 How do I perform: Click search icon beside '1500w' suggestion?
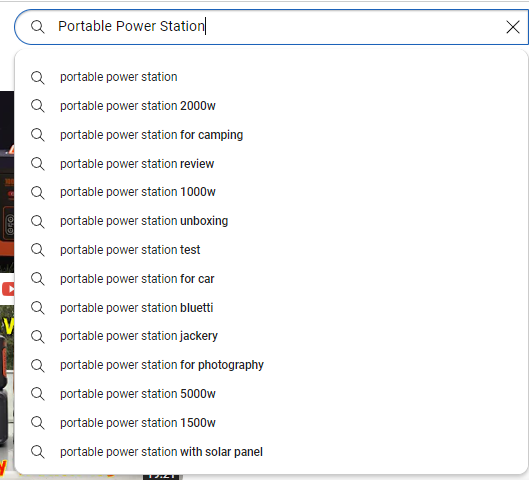pos(37,423)
